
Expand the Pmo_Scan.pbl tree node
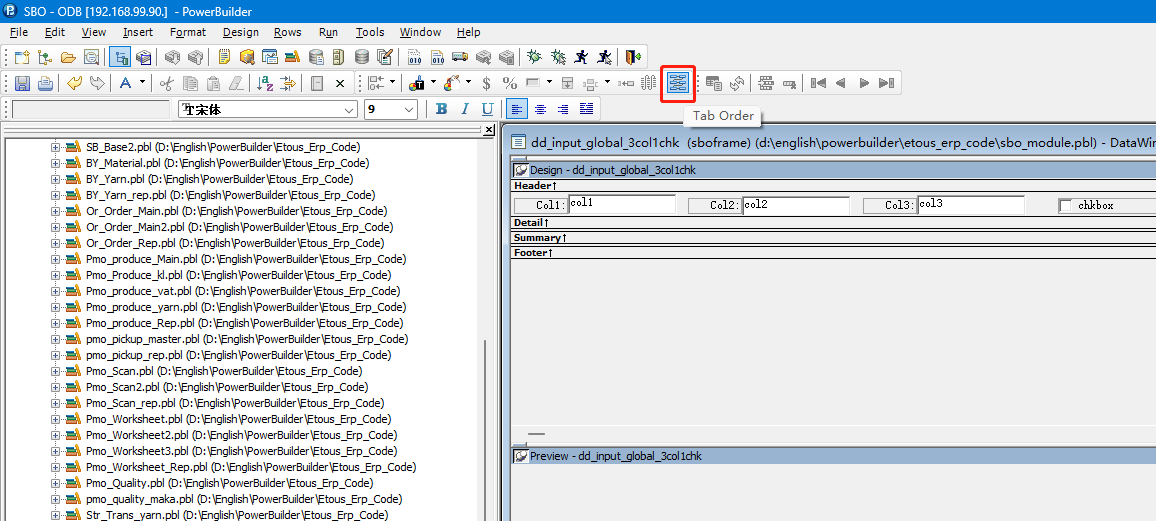55,371
